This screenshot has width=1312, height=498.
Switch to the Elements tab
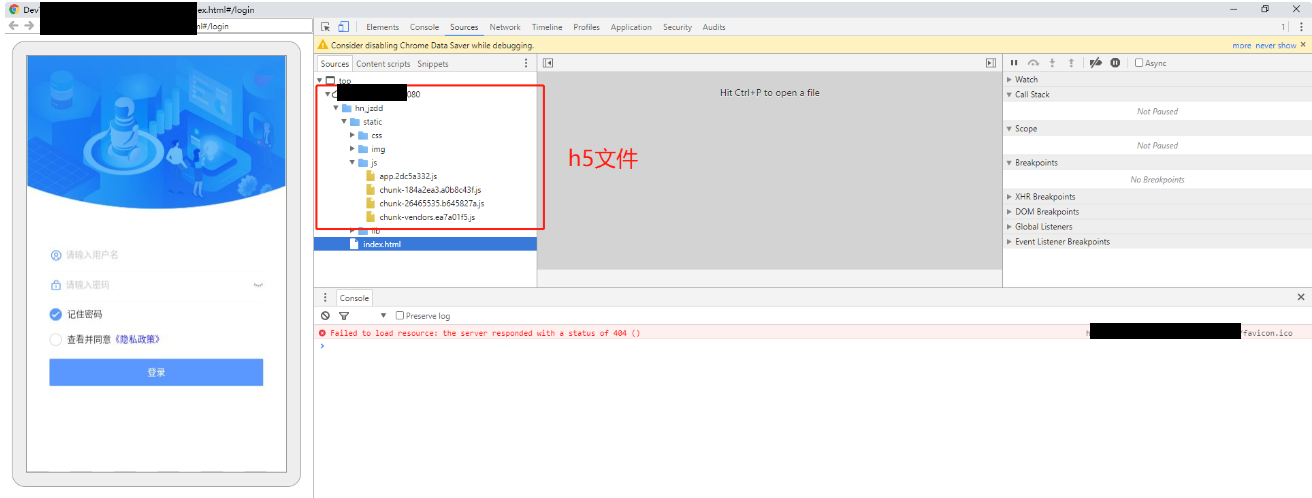(382, 27)
